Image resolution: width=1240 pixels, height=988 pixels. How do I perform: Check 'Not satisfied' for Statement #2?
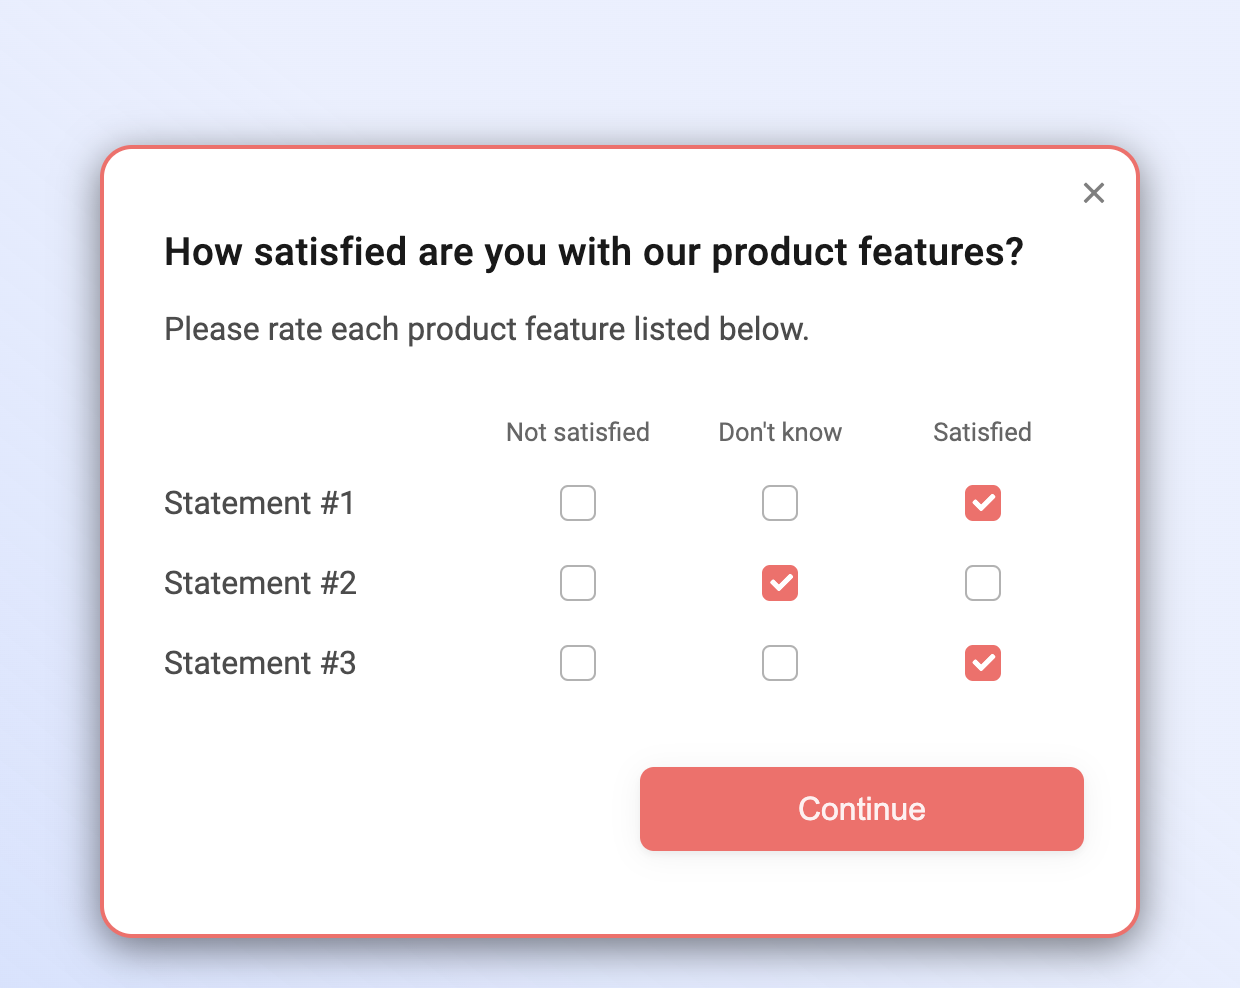click(x=578, y=583)
